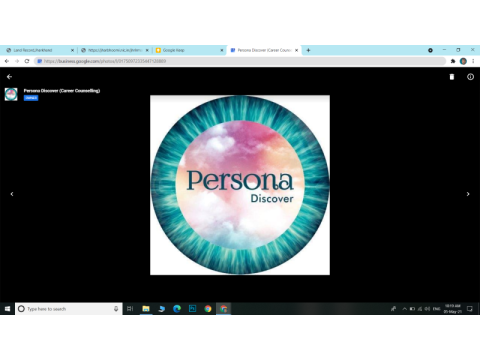Open the Chrome three-dot menu
The height and width of the screenshot is (360, 480).
(473, 61)
